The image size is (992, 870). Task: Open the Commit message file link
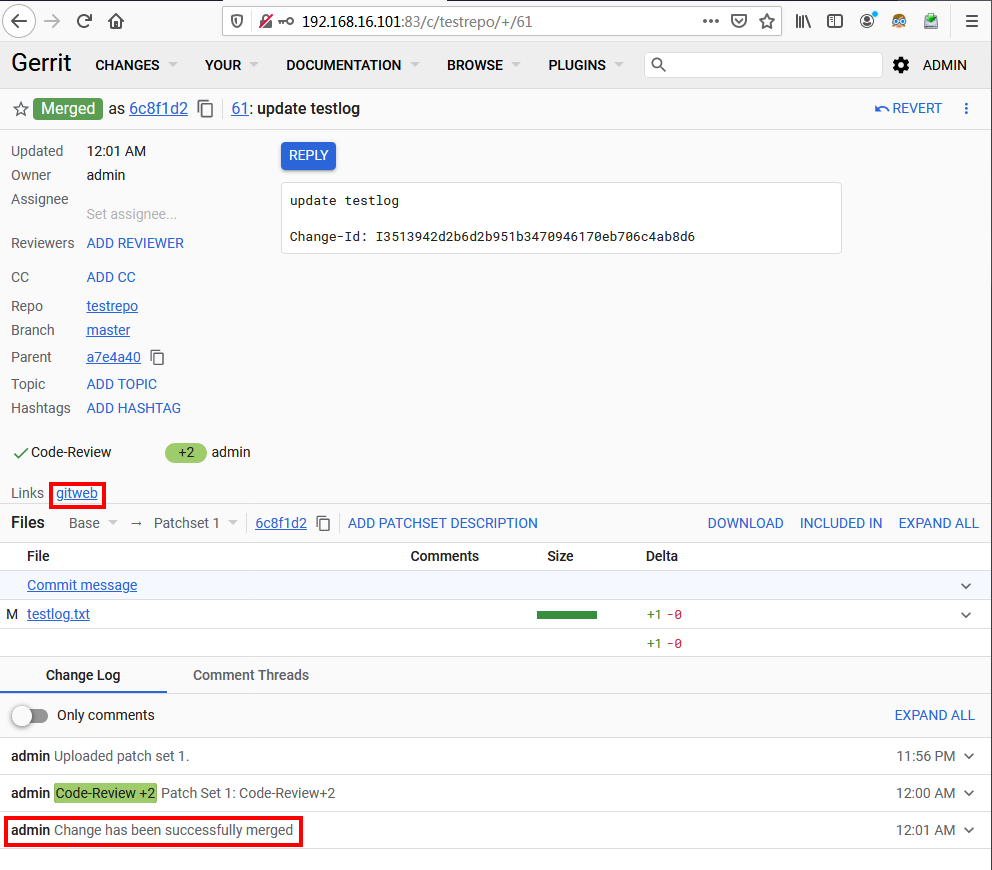click(82, 585)
